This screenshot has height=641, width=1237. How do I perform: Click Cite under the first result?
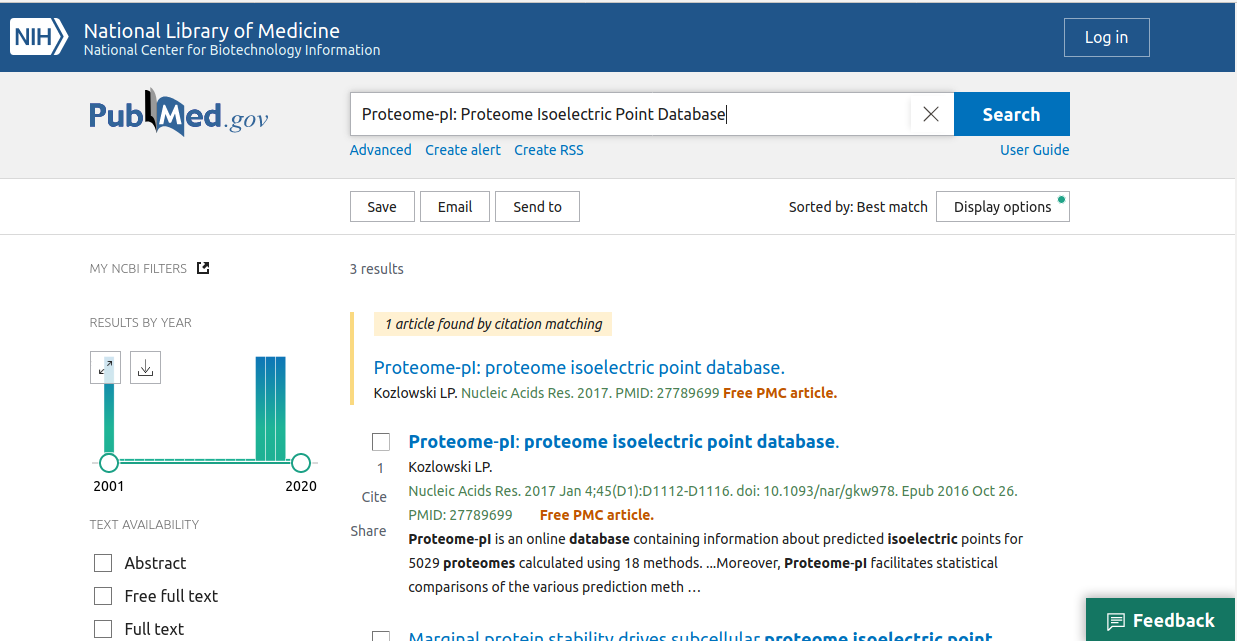click(x=374, y=497)
